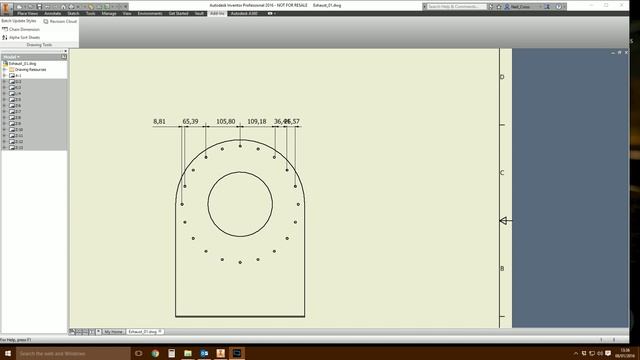Launch Chrome from the taskbar
The image size is (640, 360).
click(x=155, y=353)
